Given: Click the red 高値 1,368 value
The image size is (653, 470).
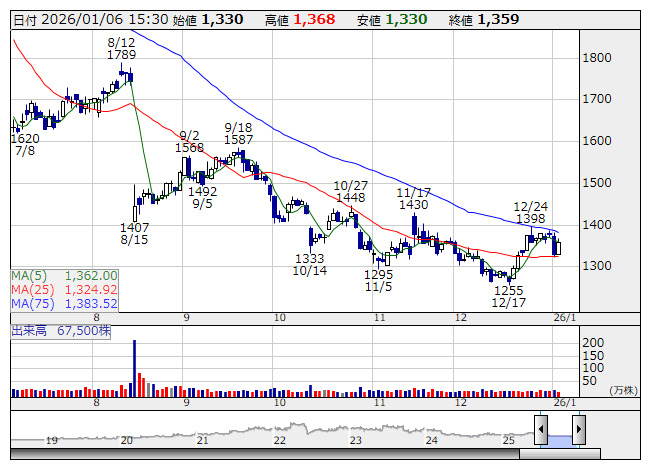Looking at the screenshot, I should click(x=316, y=19).
